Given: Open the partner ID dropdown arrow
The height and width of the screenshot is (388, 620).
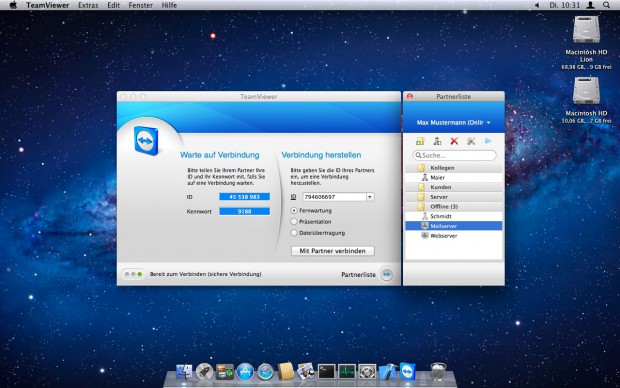Looking at the screenshot, I should tap(370, 197).
